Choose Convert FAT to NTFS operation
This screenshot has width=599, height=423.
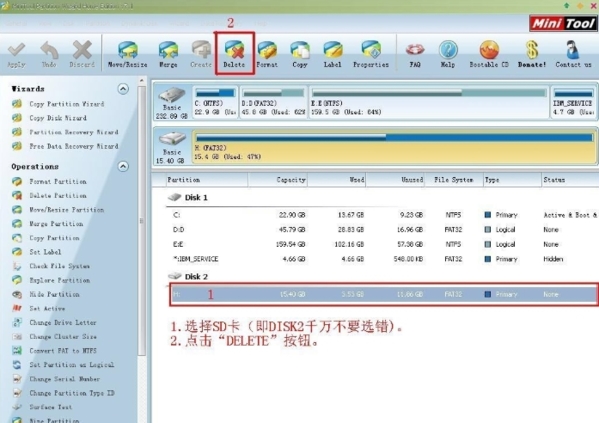point(54,351)
